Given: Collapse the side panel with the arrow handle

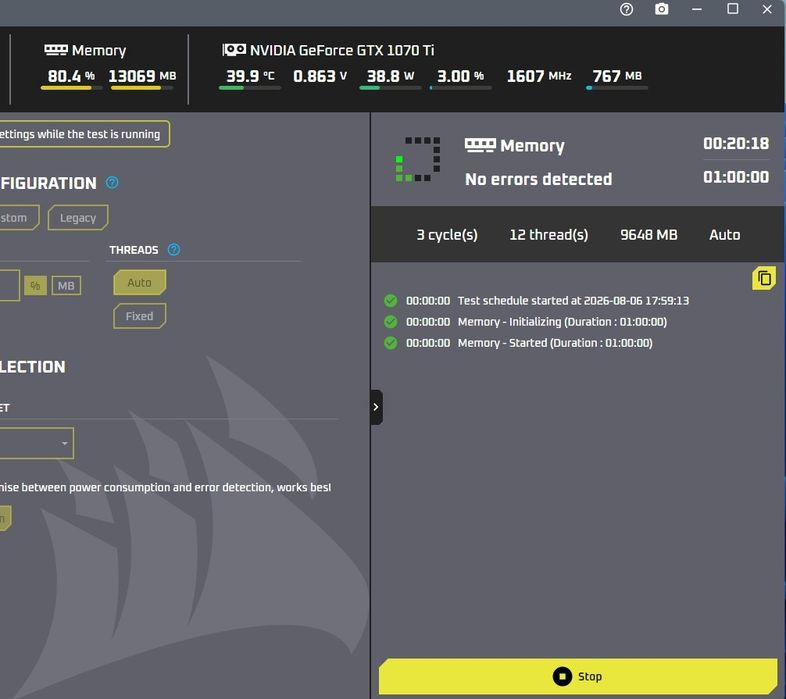Looking at the screenshot, I should (x=376, y=407).
